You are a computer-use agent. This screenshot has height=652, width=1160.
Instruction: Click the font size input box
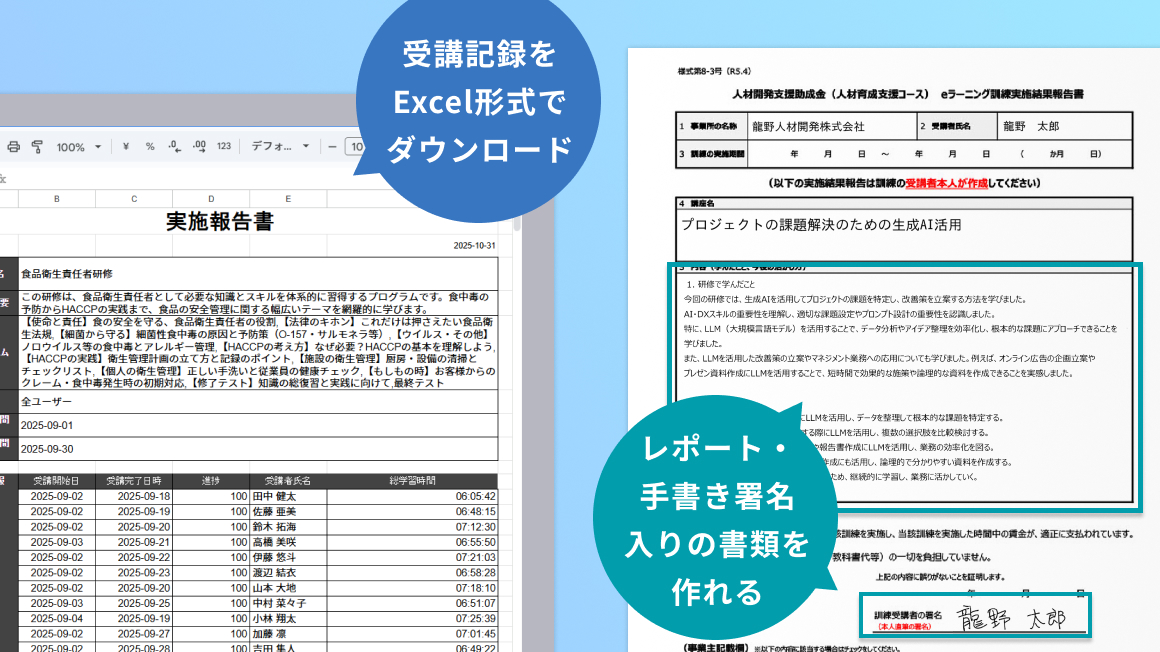355,147
